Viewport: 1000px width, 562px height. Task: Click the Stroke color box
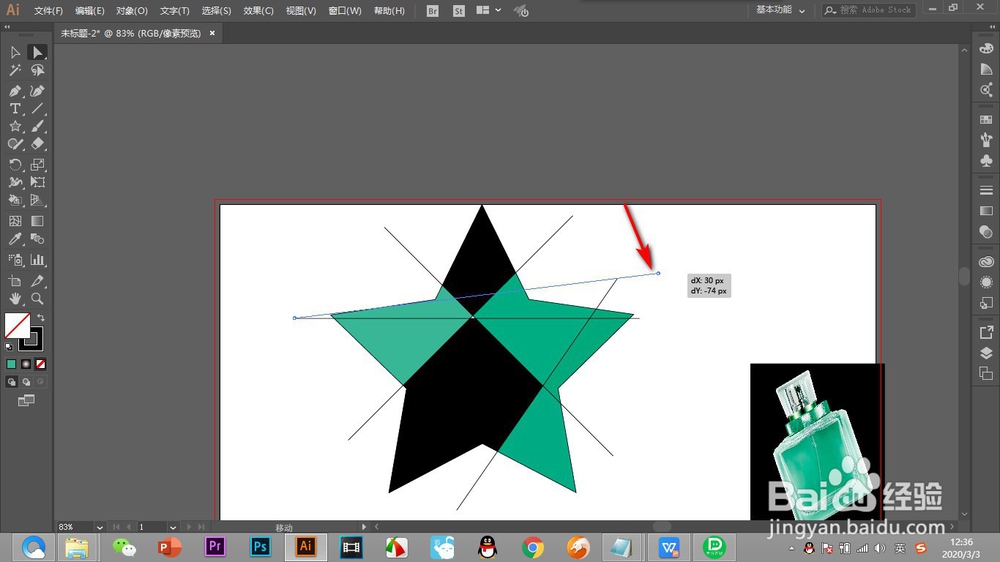(31, 339)
